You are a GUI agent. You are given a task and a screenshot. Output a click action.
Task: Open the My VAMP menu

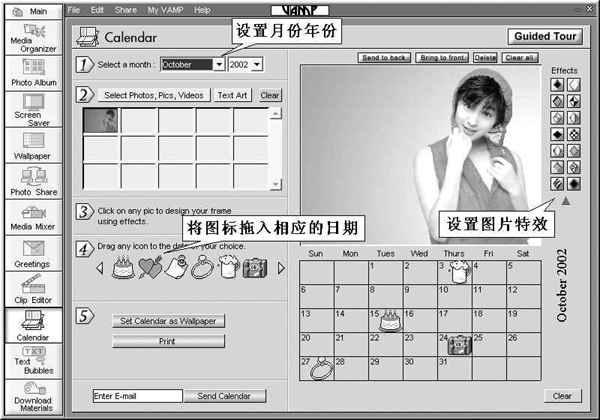coord(165,10)
